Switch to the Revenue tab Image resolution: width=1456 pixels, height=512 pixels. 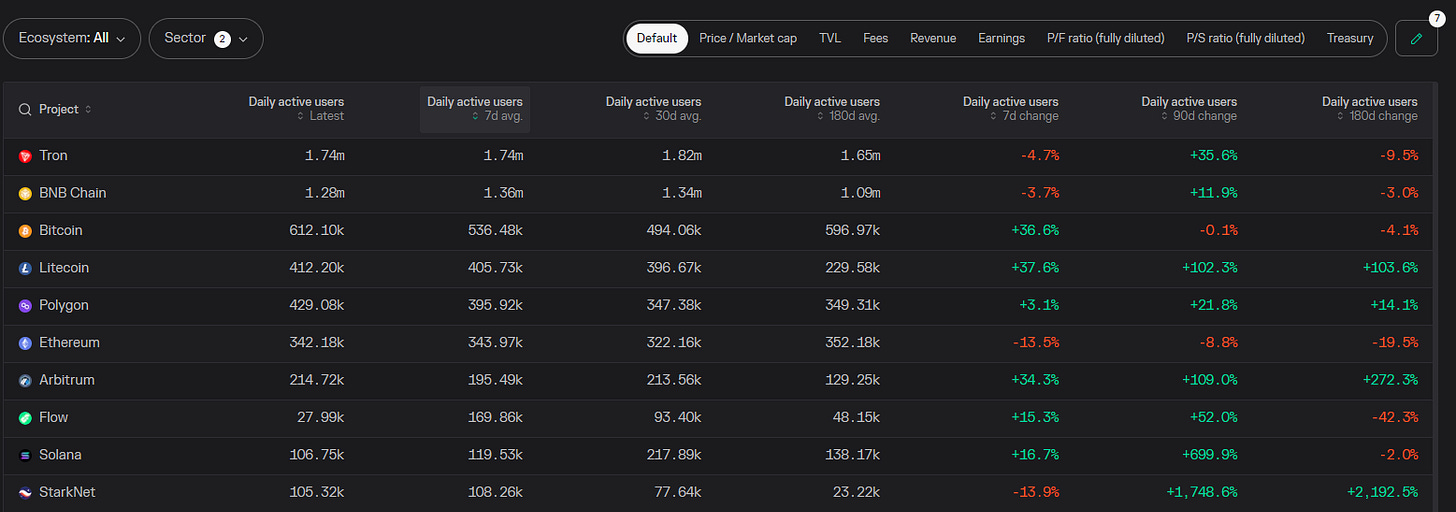pos(933,38)
